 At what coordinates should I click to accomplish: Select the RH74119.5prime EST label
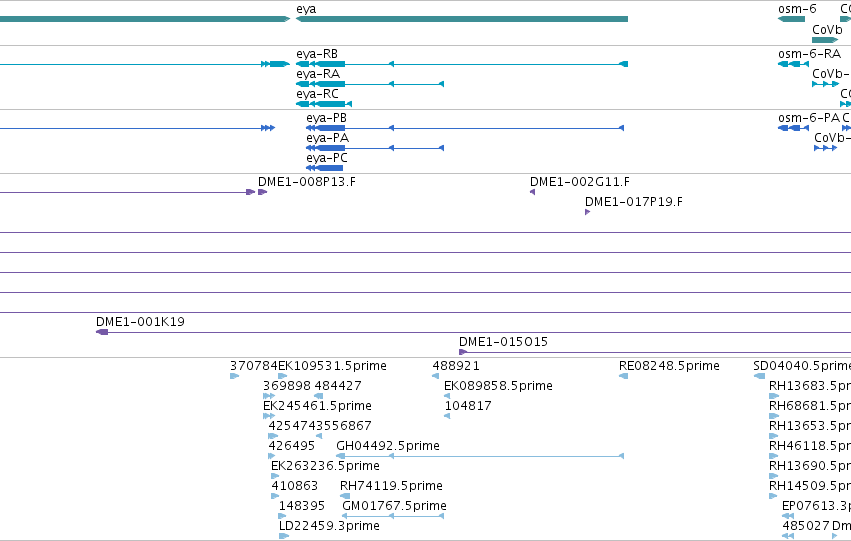391,486
